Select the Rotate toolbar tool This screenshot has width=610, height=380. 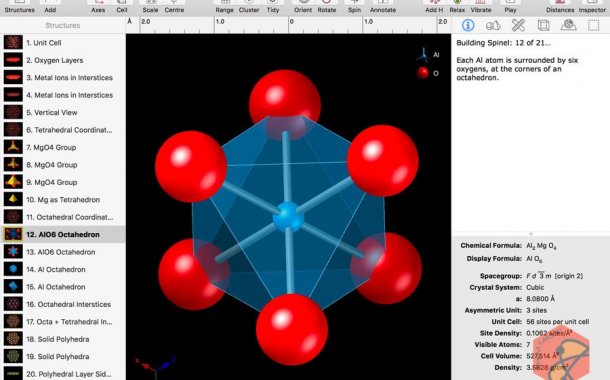327,7
